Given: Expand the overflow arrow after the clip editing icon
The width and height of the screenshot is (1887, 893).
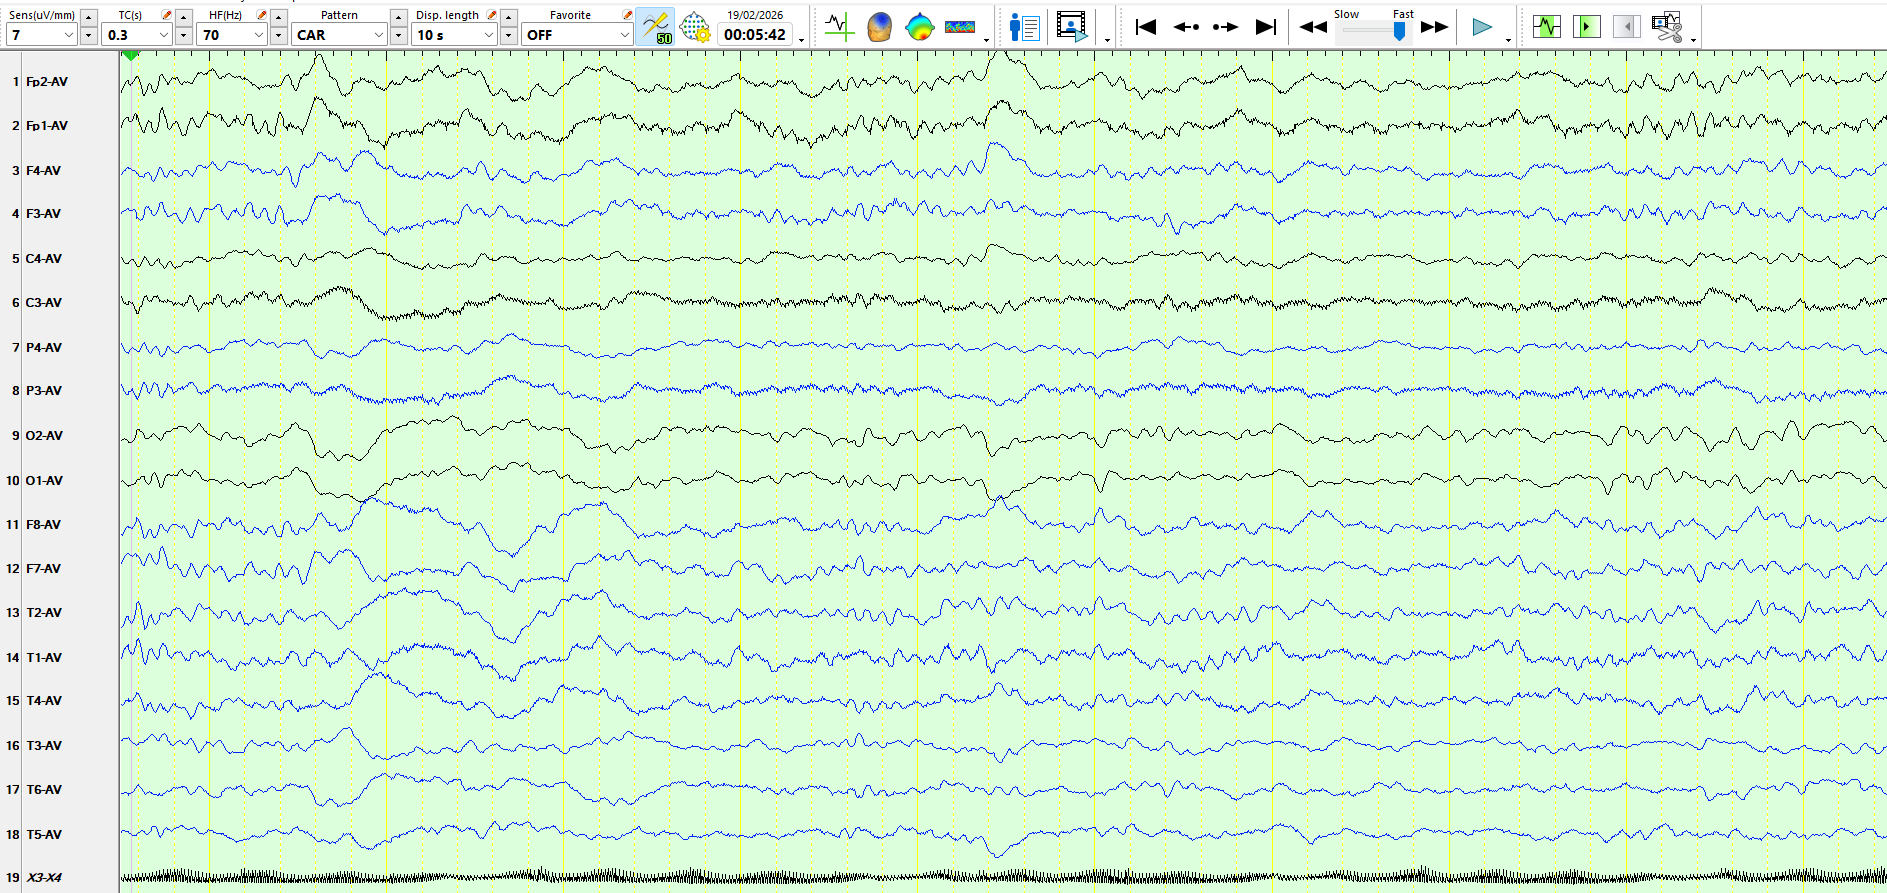Looking at the screenshot, I should 1693,40.
